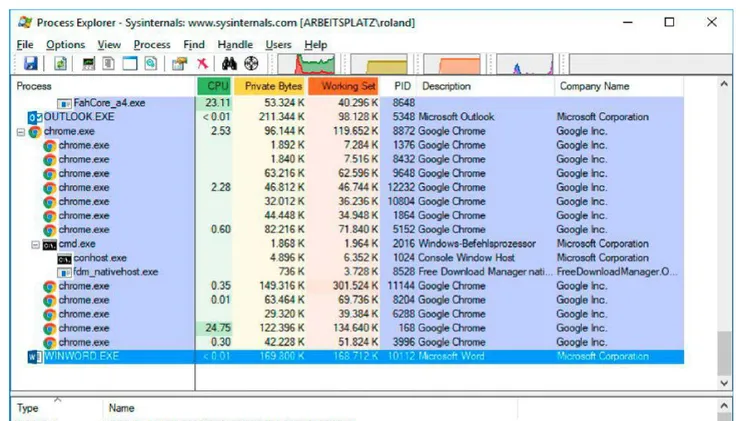Open the File menu

25,44
